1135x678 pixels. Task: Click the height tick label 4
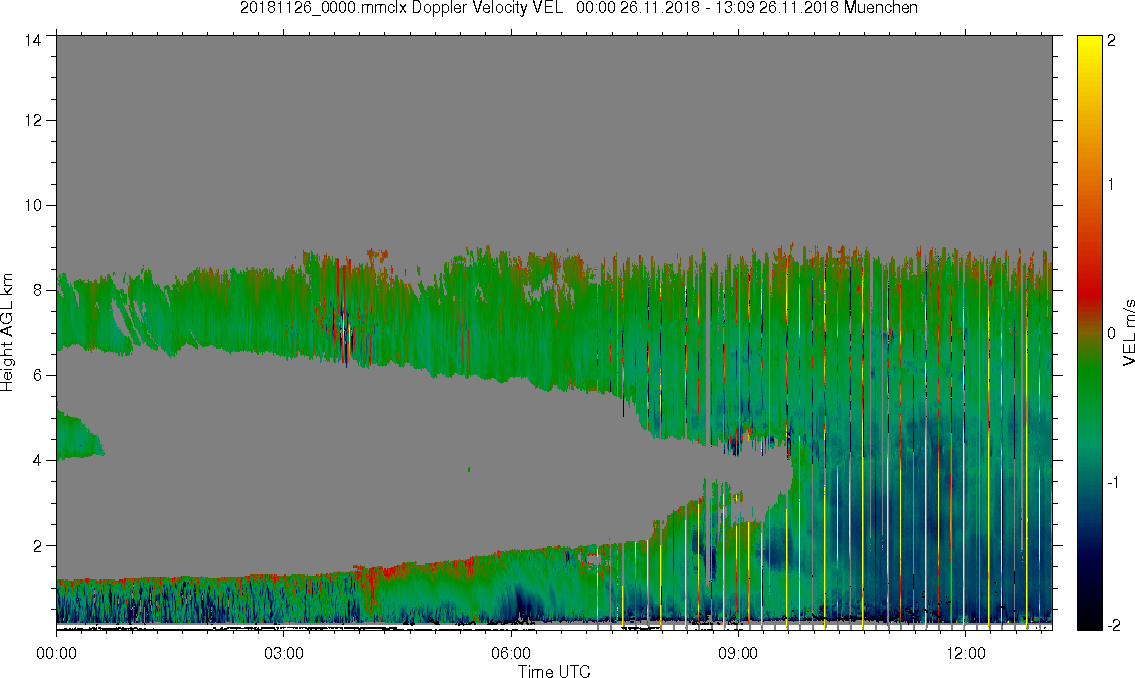pos(37,460)
